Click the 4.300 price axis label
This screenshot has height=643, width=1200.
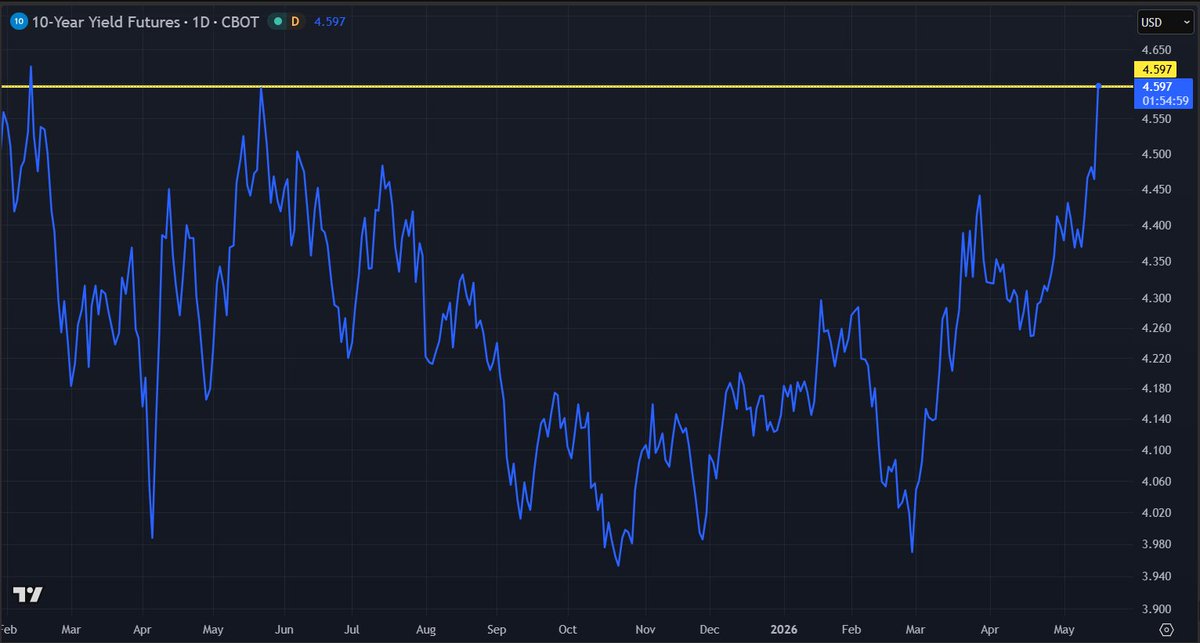click(1156, 298)
